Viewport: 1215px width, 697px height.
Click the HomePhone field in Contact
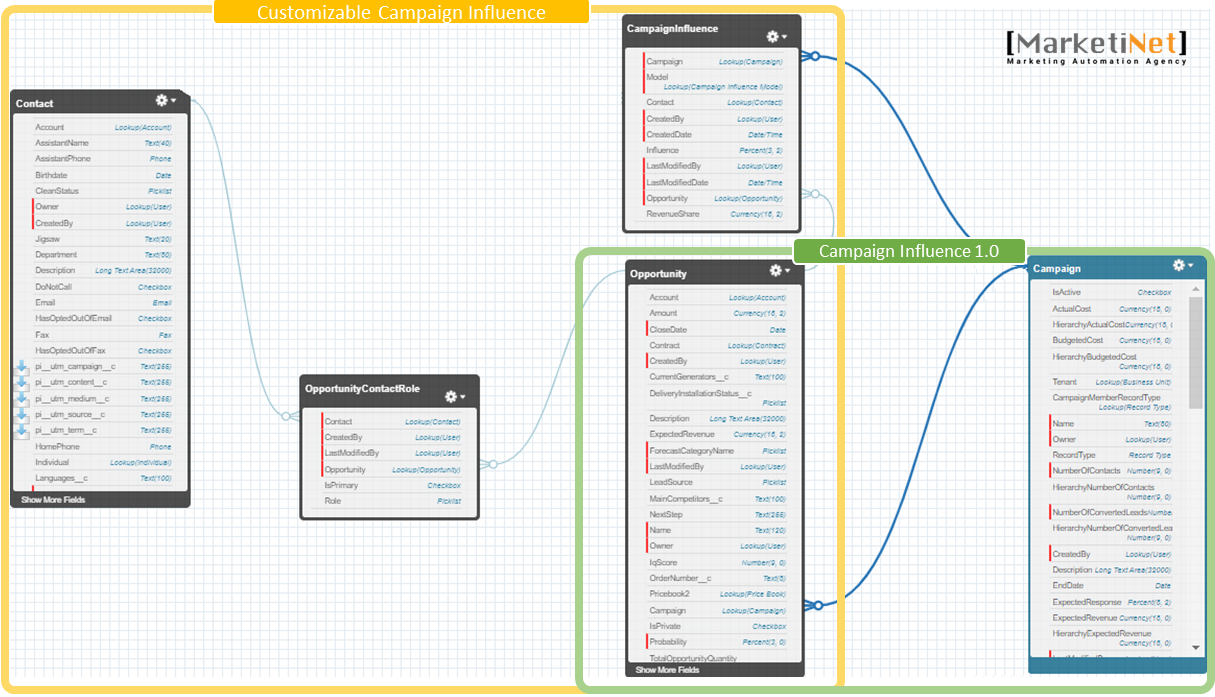[103, 447]
